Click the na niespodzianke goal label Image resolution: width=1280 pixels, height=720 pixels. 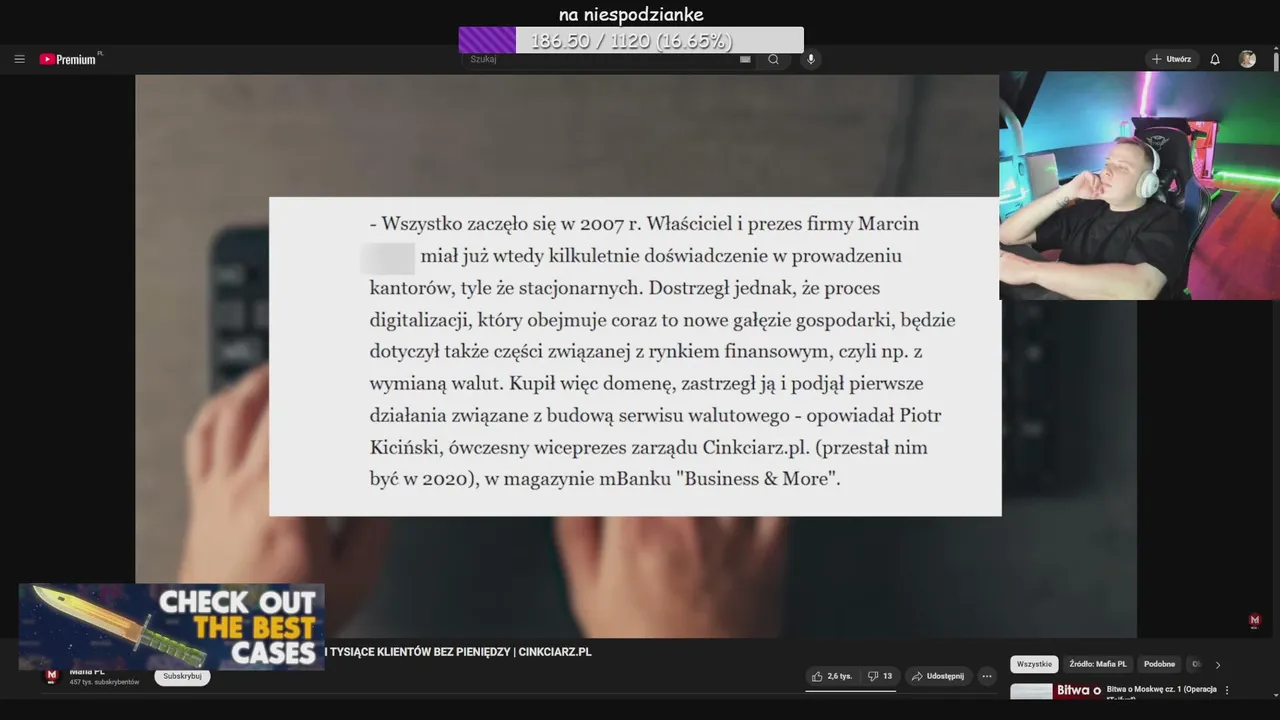coord(631,14)
